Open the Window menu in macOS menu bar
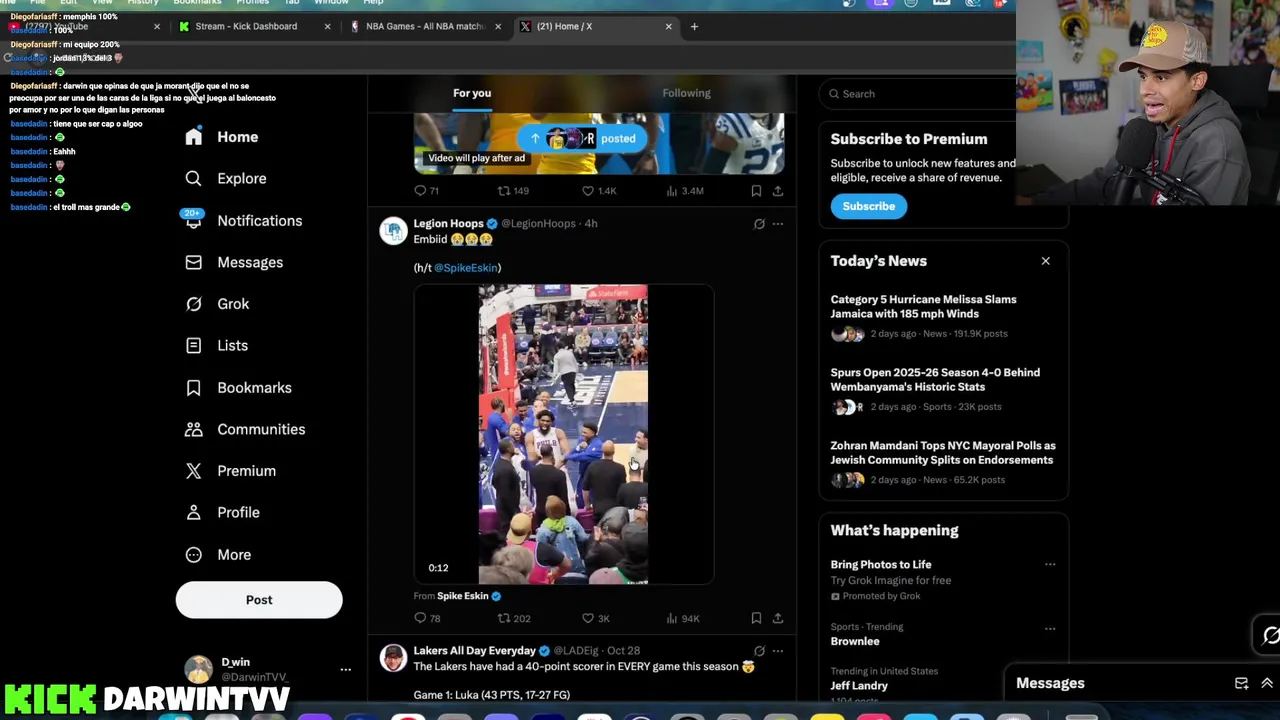This screenshot has height=720, width=1280. click(331, 3)
